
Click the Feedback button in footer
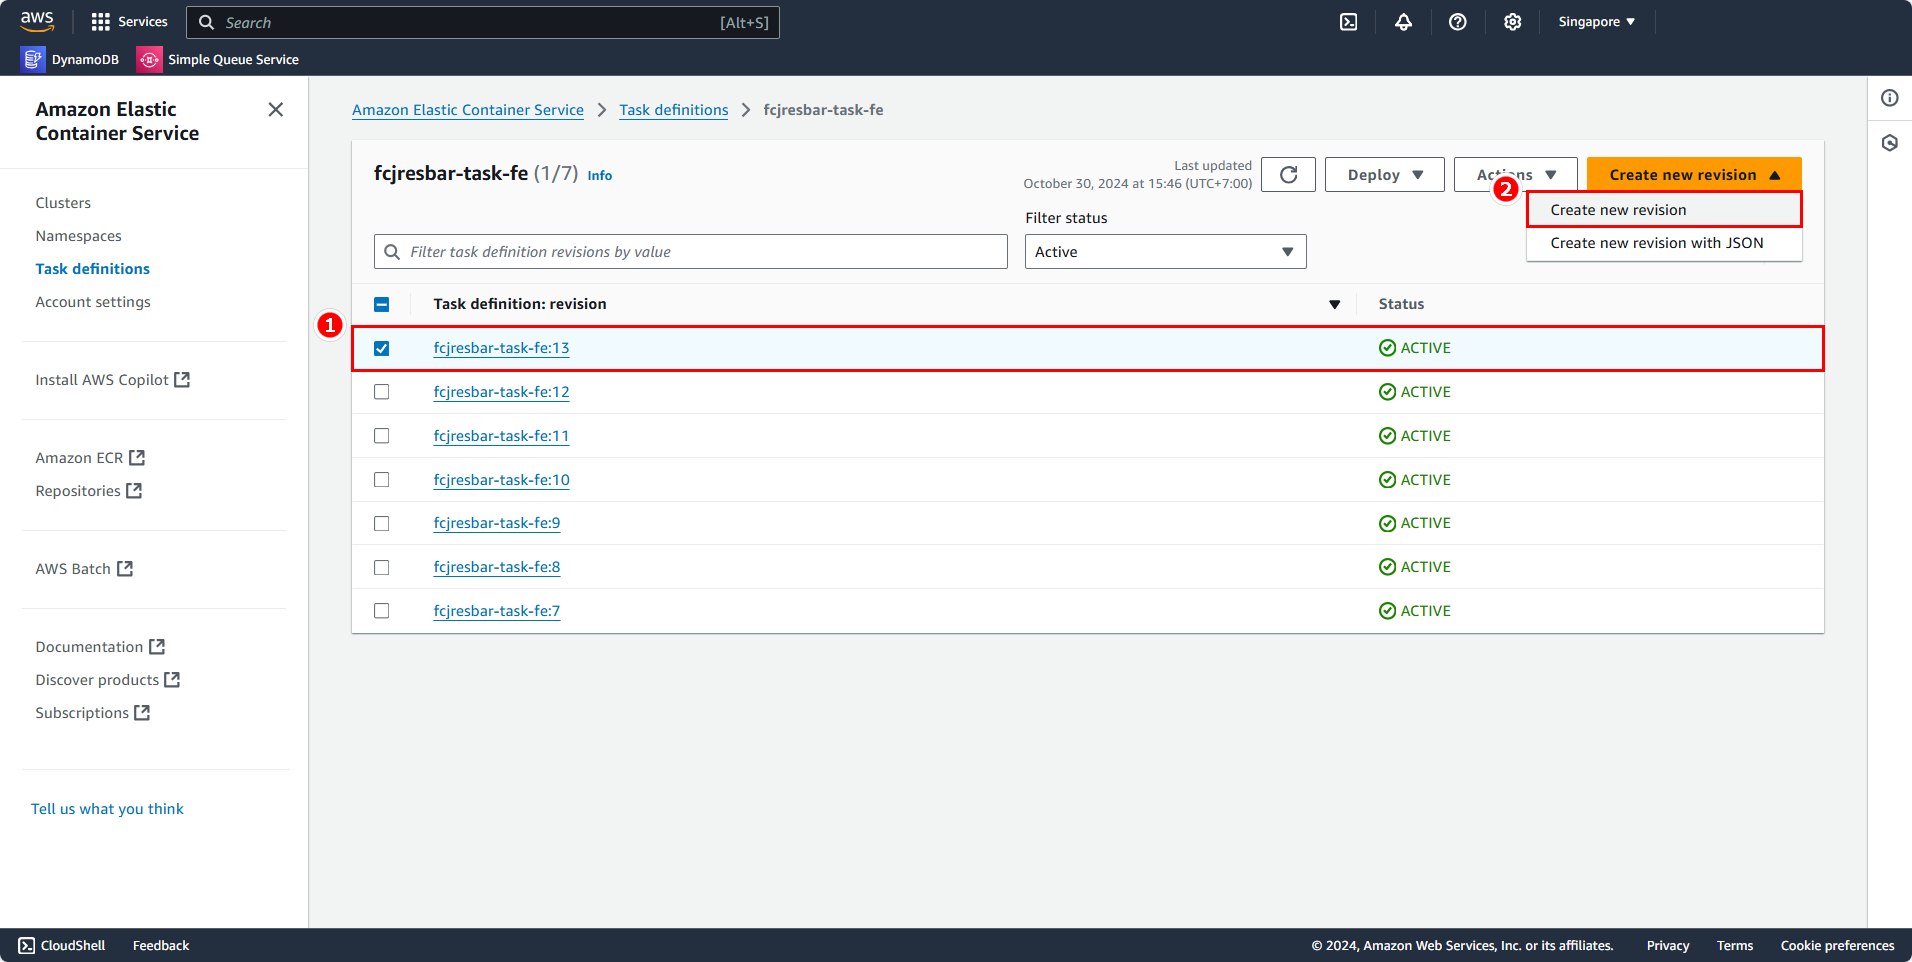pos(161,946)
